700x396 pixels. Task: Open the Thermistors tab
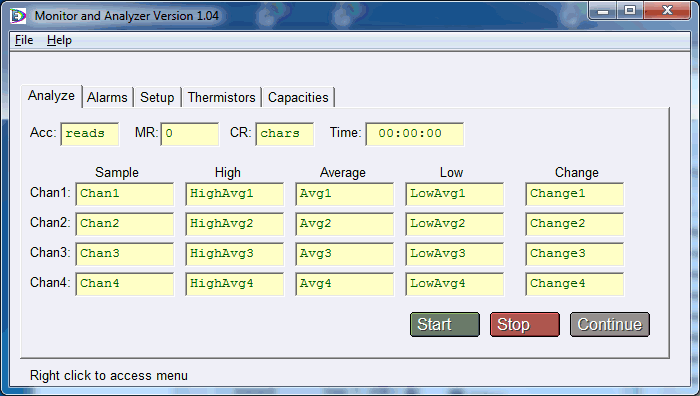(221, 97)
